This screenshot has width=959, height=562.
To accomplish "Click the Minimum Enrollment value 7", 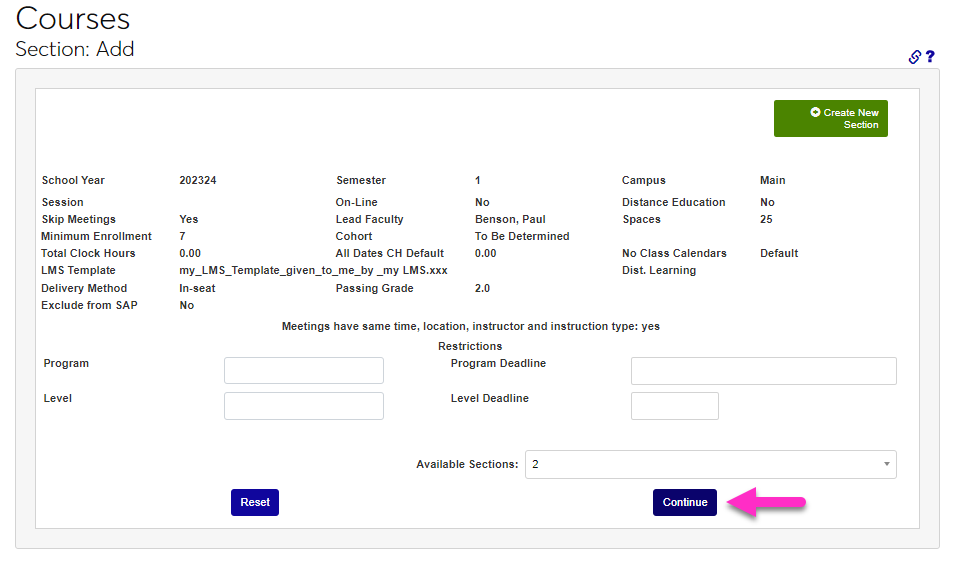I will click(x=182, y=236).
